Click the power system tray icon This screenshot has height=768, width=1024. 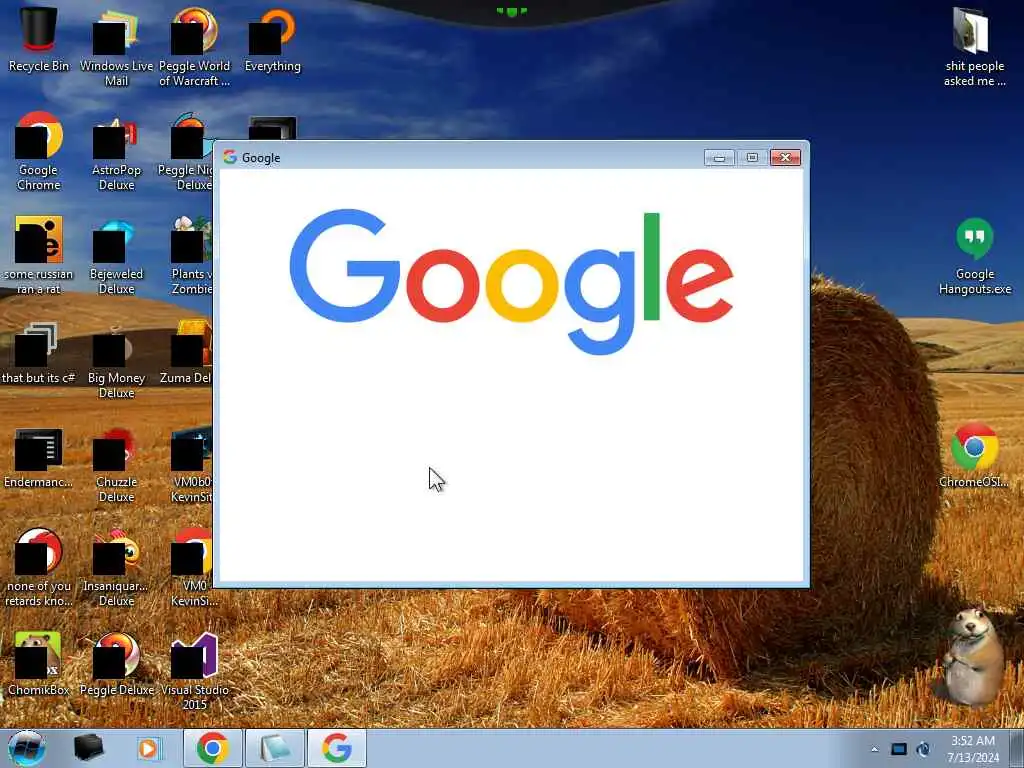[x=923, y=749]
